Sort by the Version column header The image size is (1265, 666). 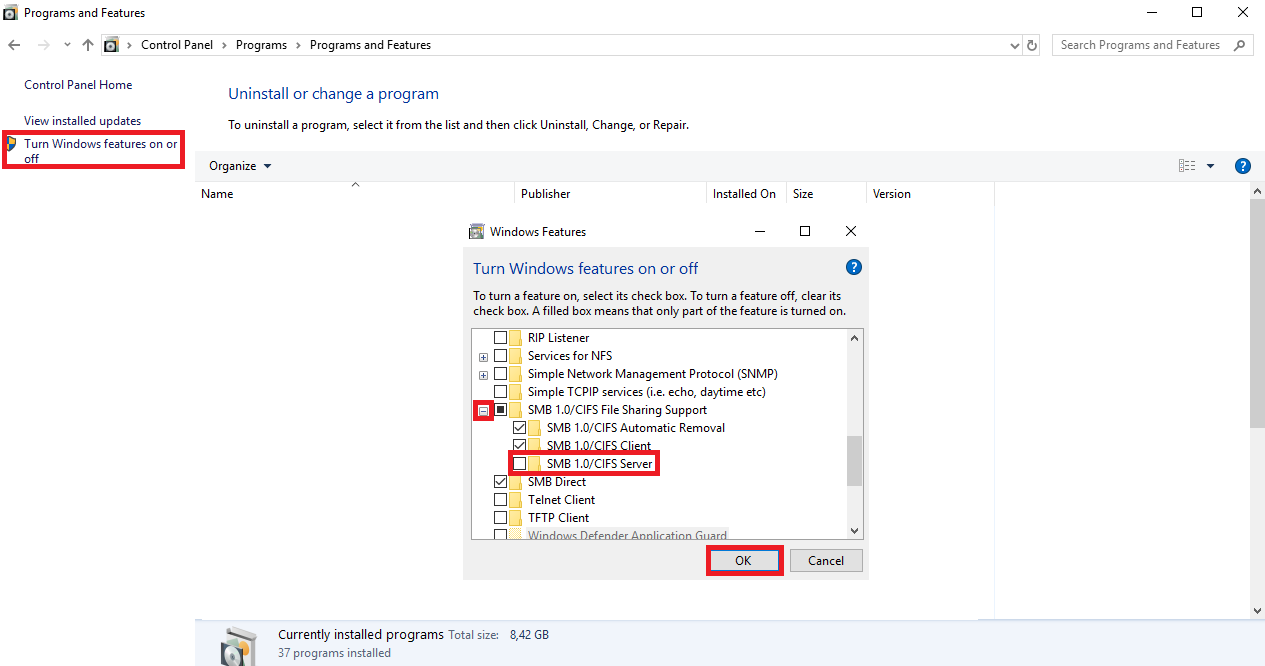tap(892, 194)
